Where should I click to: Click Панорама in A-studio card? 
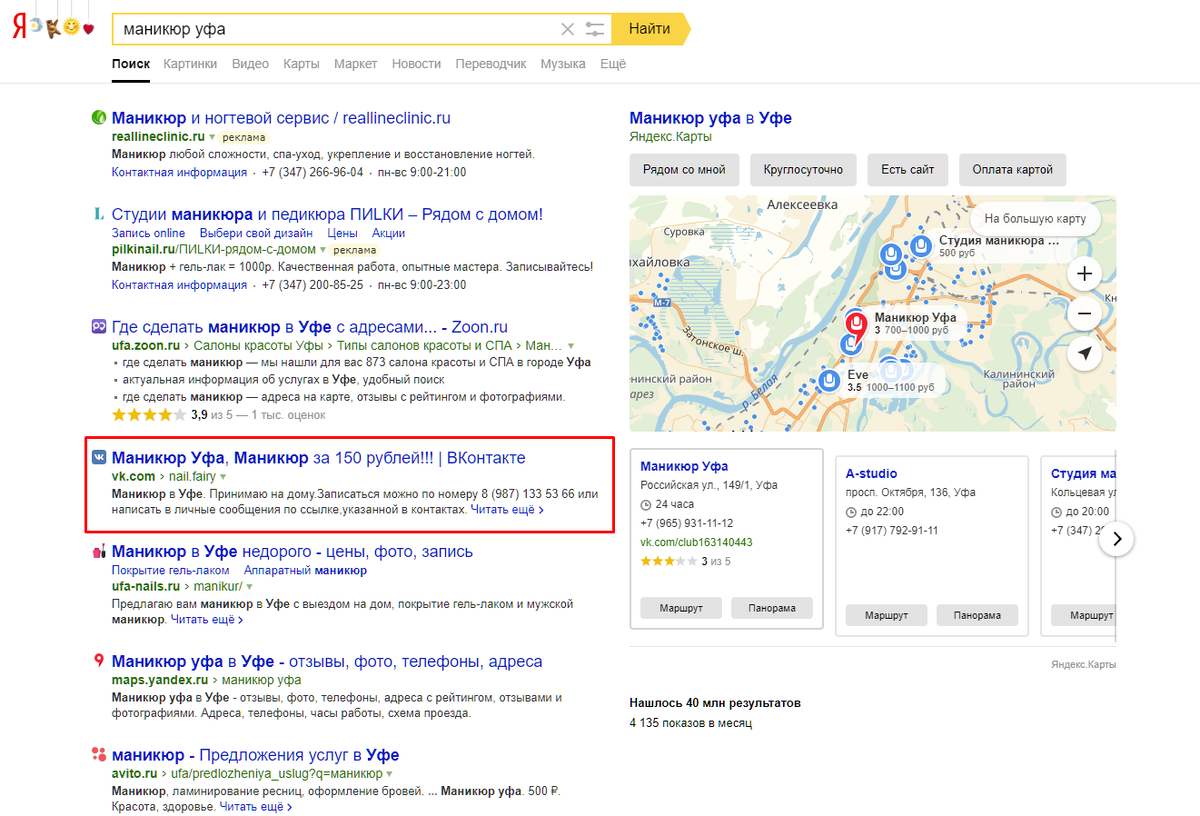pos(977,615)
